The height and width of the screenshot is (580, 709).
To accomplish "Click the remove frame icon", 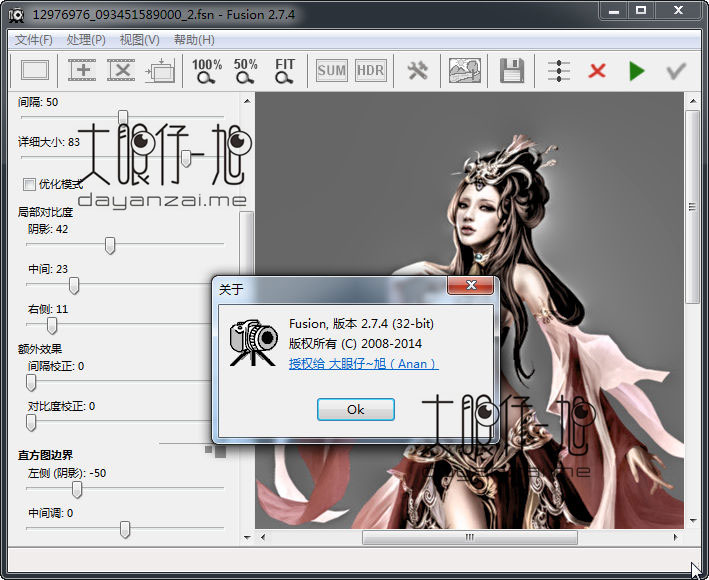I will tap(121, 71).
